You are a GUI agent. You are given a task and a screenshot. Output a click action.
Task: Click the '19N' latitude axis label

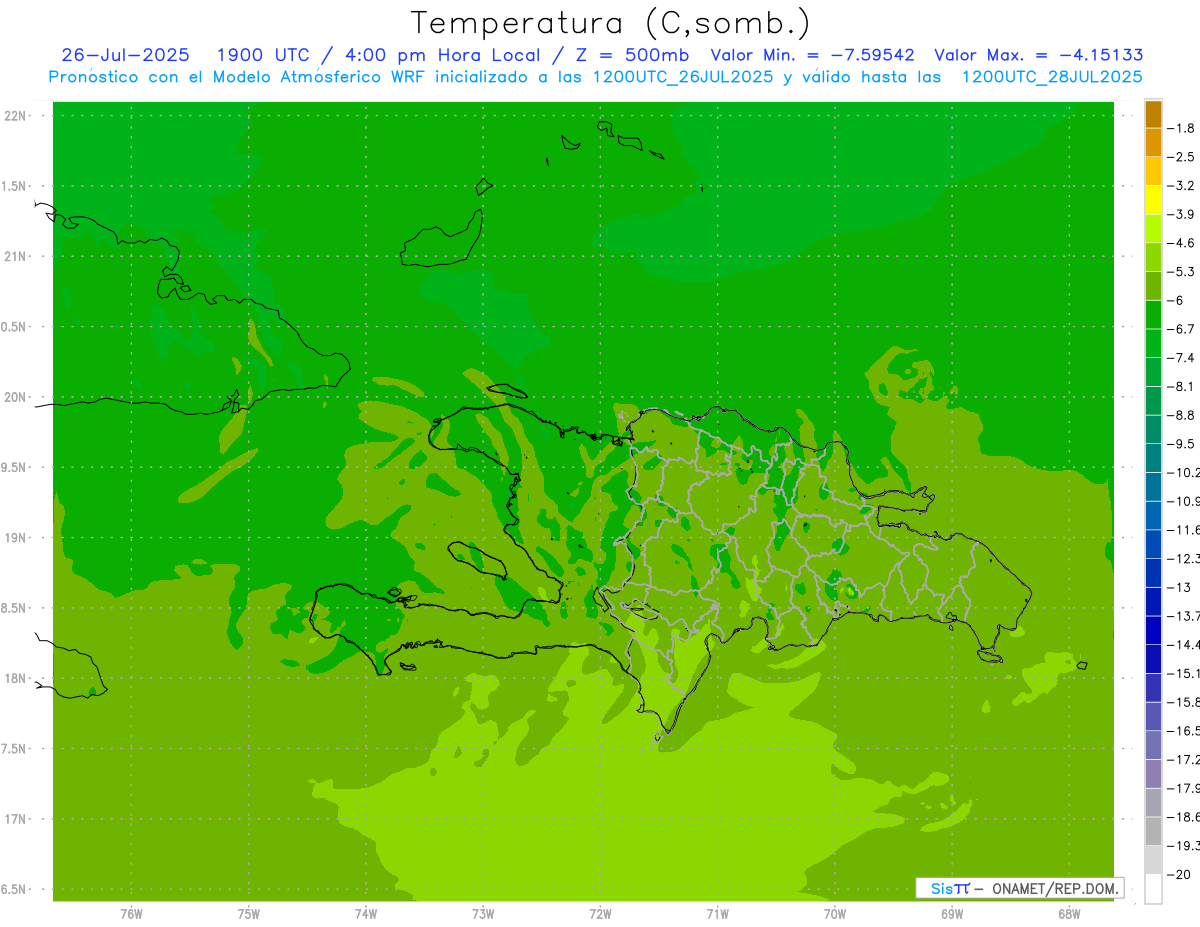(x=16, y=538)
